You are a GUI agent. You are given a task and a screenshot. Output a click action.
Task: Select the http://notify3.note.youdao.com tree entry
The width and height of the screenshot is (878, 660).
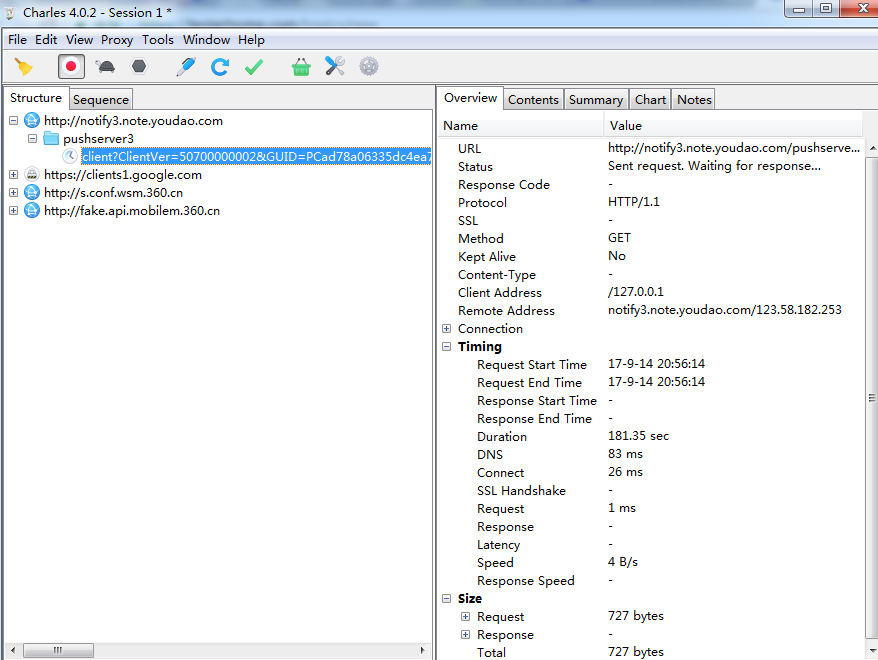(x=133, y=120)
